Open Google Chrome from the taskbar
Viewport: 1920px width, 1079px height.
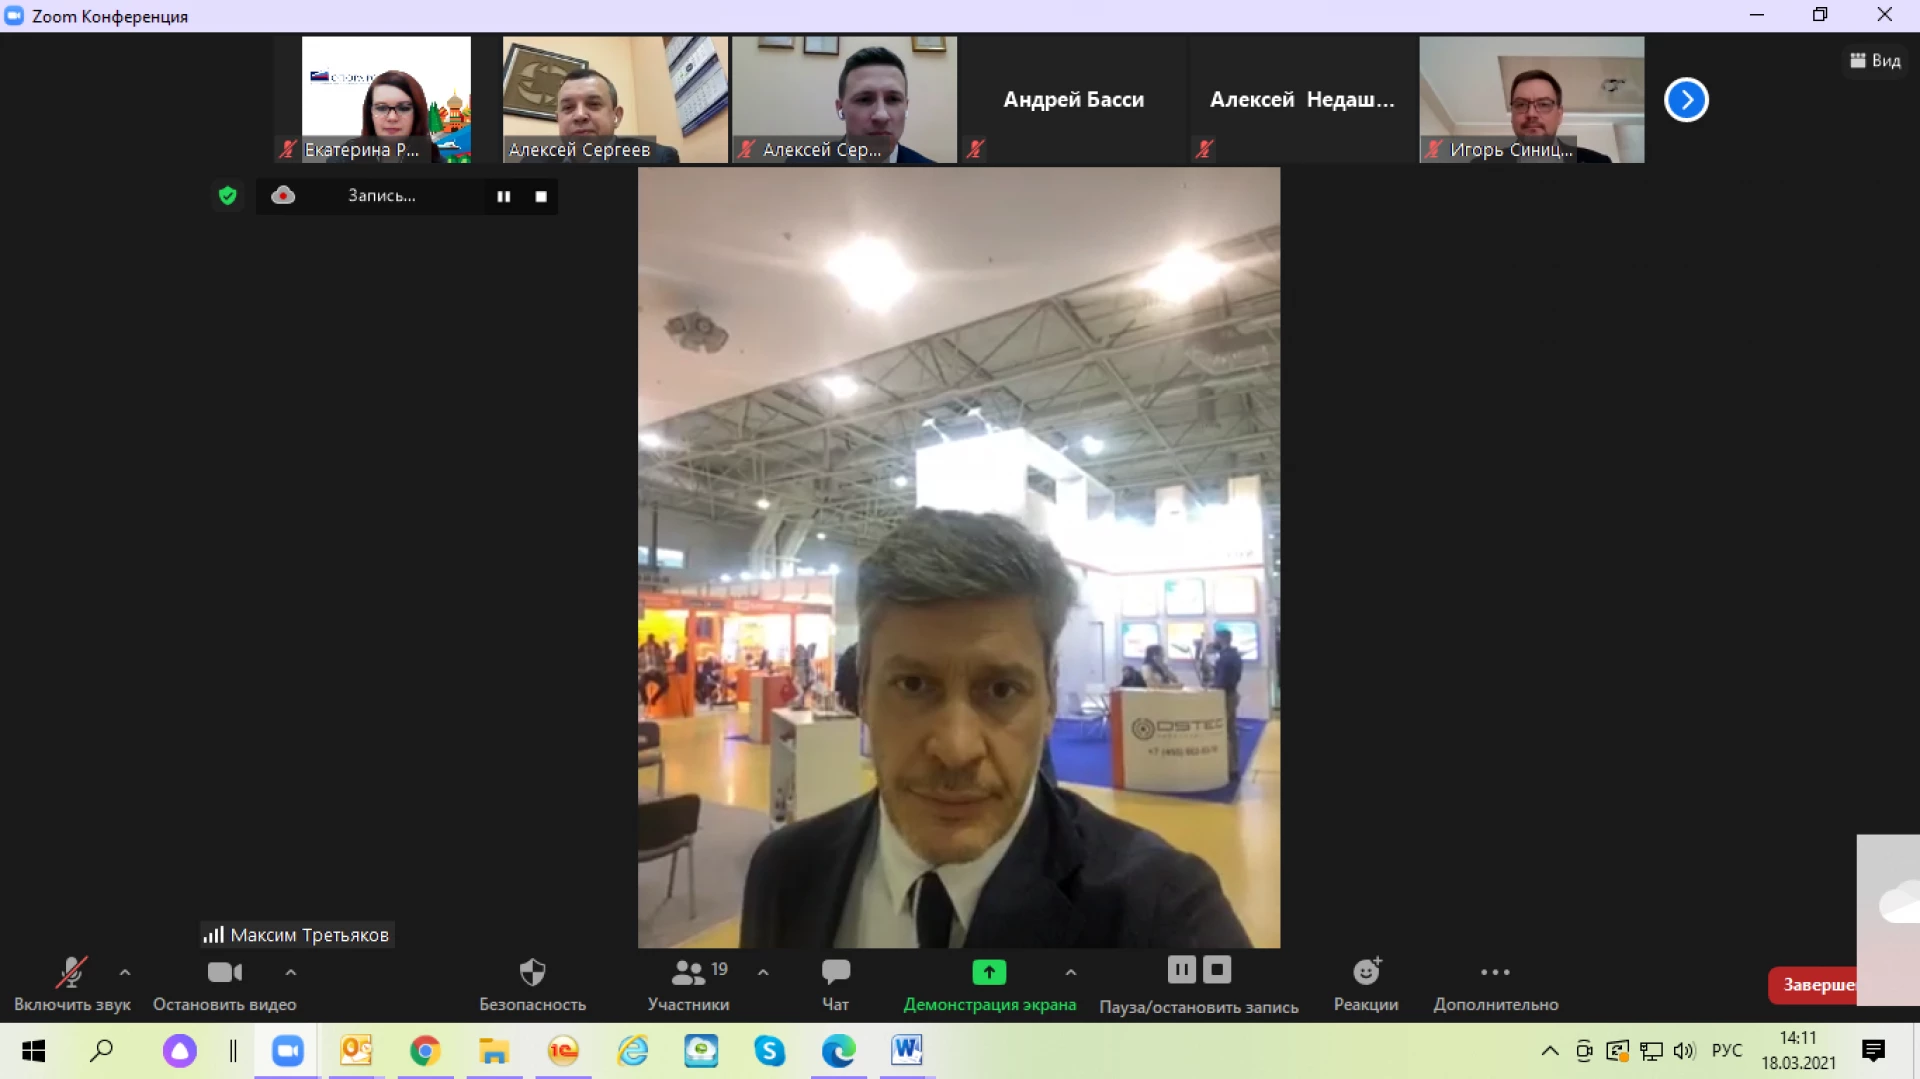[x=425, y=1051]
